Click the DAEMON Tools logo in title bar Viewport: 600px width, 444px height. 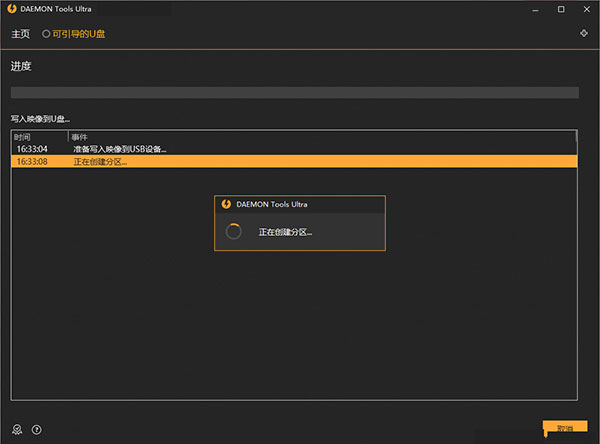pyautogui.click(x=12, y=10)
